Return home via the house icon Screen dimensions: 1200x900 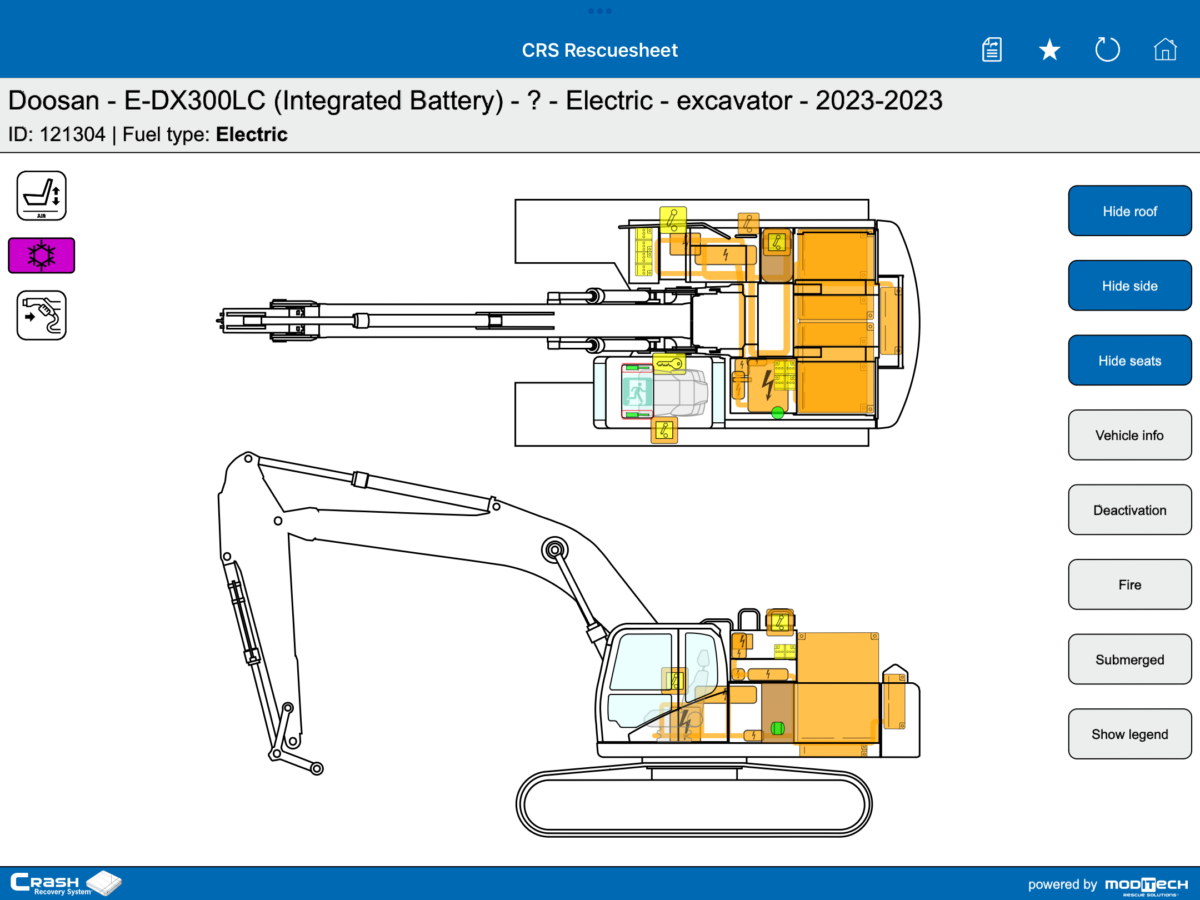click(1165, 48)
